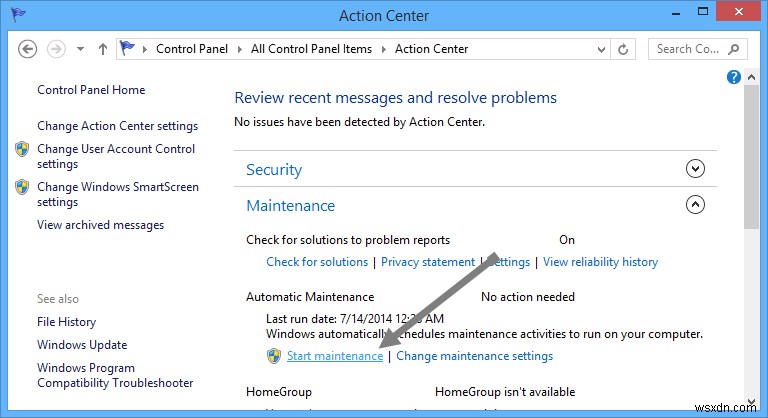Click 'Last run date' text line
The image size is (768, 418).
(x=355, y=319)
